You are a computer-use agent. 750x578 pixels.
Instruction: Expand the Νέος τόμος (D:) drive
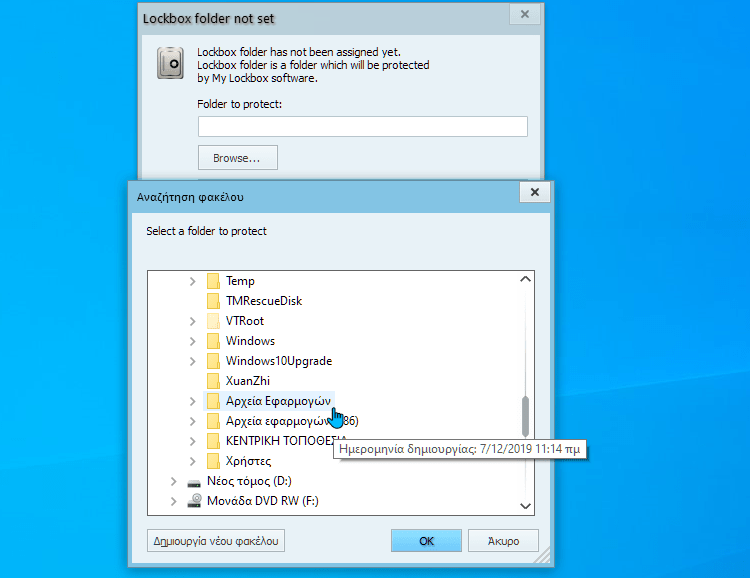174,481
